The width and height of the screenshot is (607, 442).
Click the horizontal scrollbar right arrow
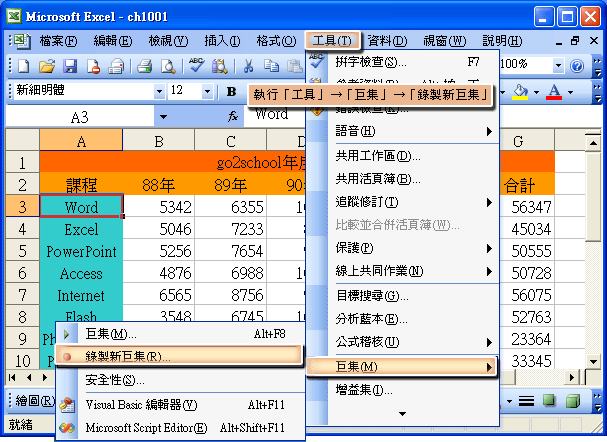(572, 377)
